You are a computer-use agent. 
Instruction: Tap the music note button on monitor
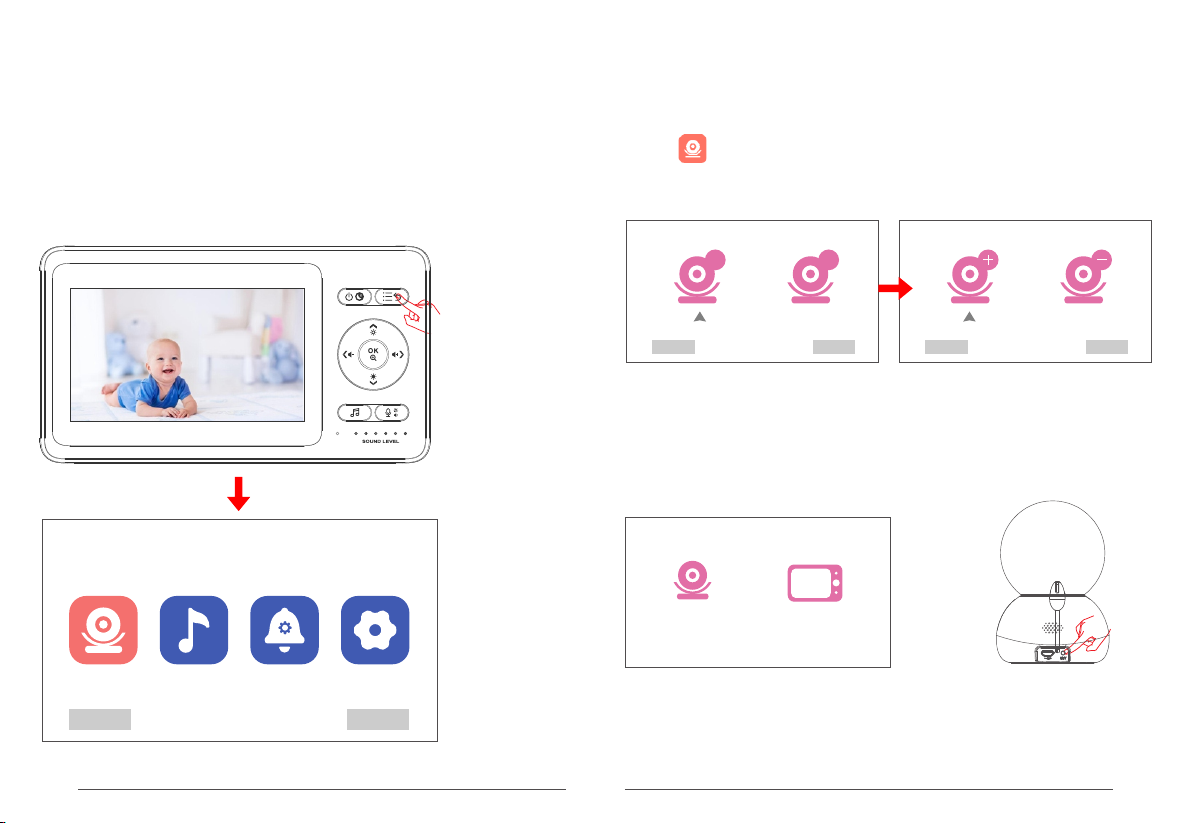pos(355,413)
